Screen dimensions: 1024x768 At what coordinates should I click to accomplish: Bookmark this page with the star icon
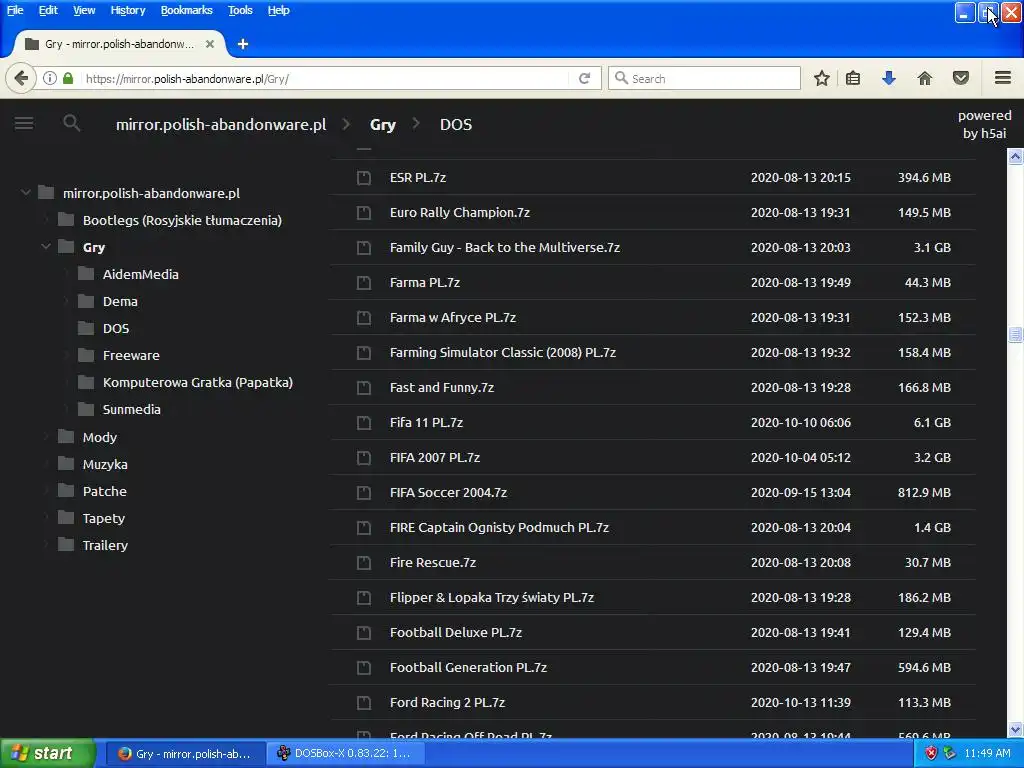822,78
